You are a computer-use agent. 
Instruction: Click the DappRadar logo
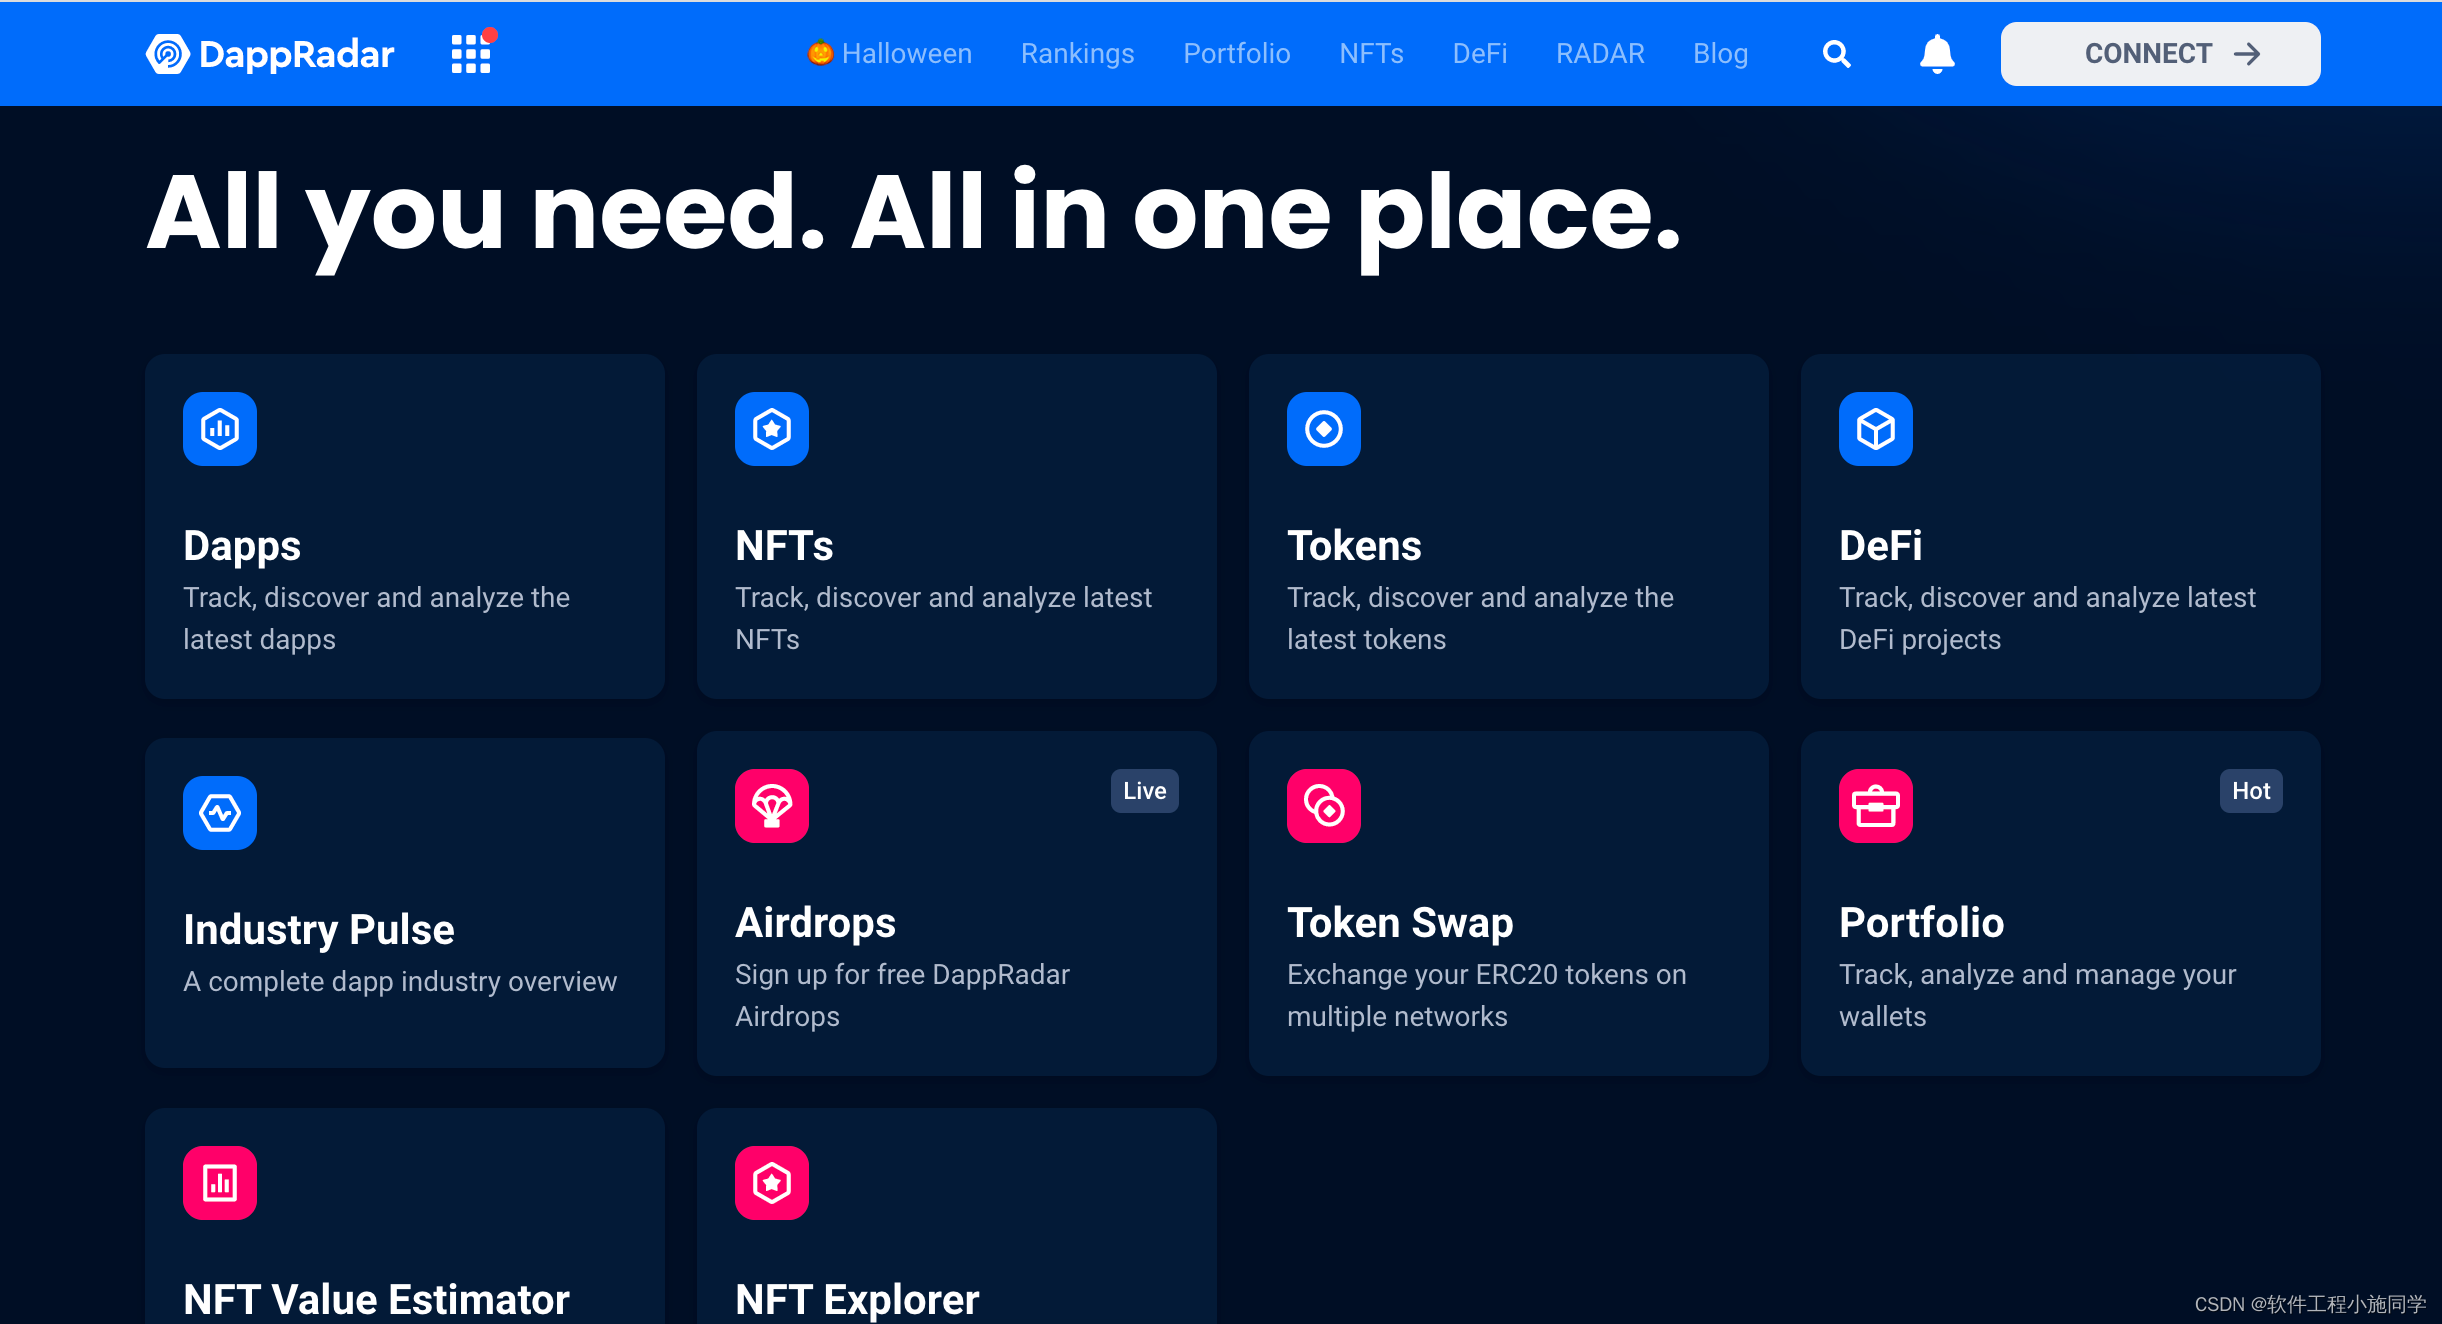(x=270, y=54)
